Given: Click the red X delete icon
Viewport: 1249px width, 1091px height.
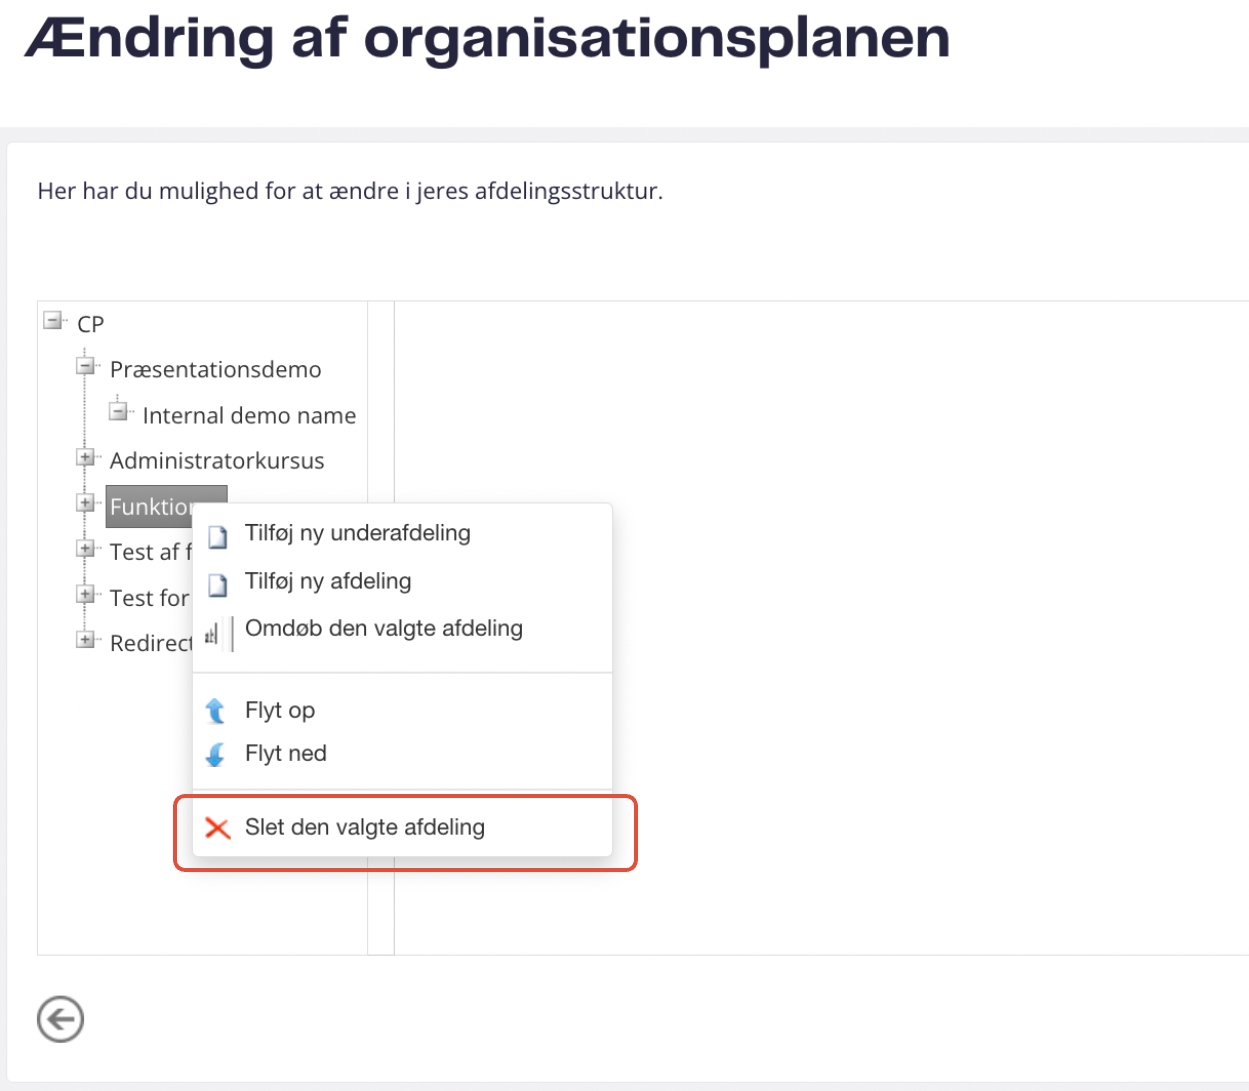Looking at the screenshot, I should point(217,828).
